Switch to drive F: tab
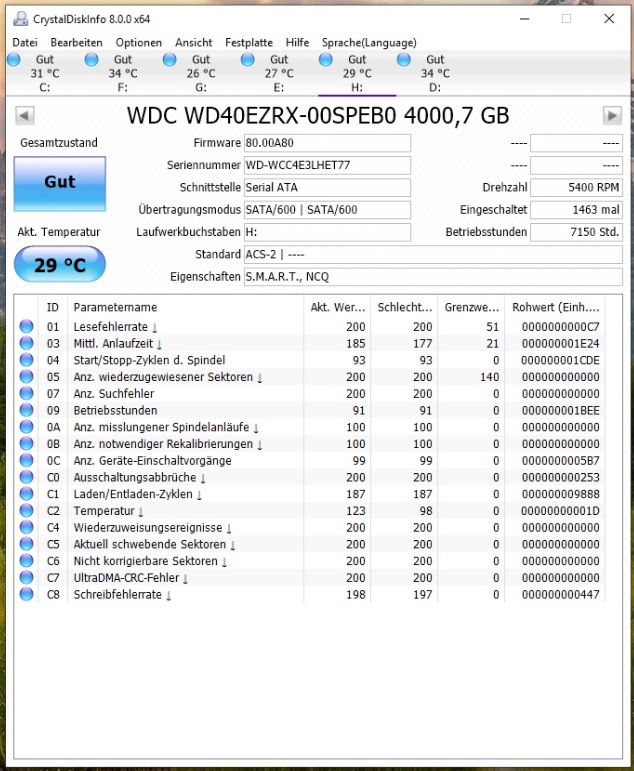 (123, 73)
